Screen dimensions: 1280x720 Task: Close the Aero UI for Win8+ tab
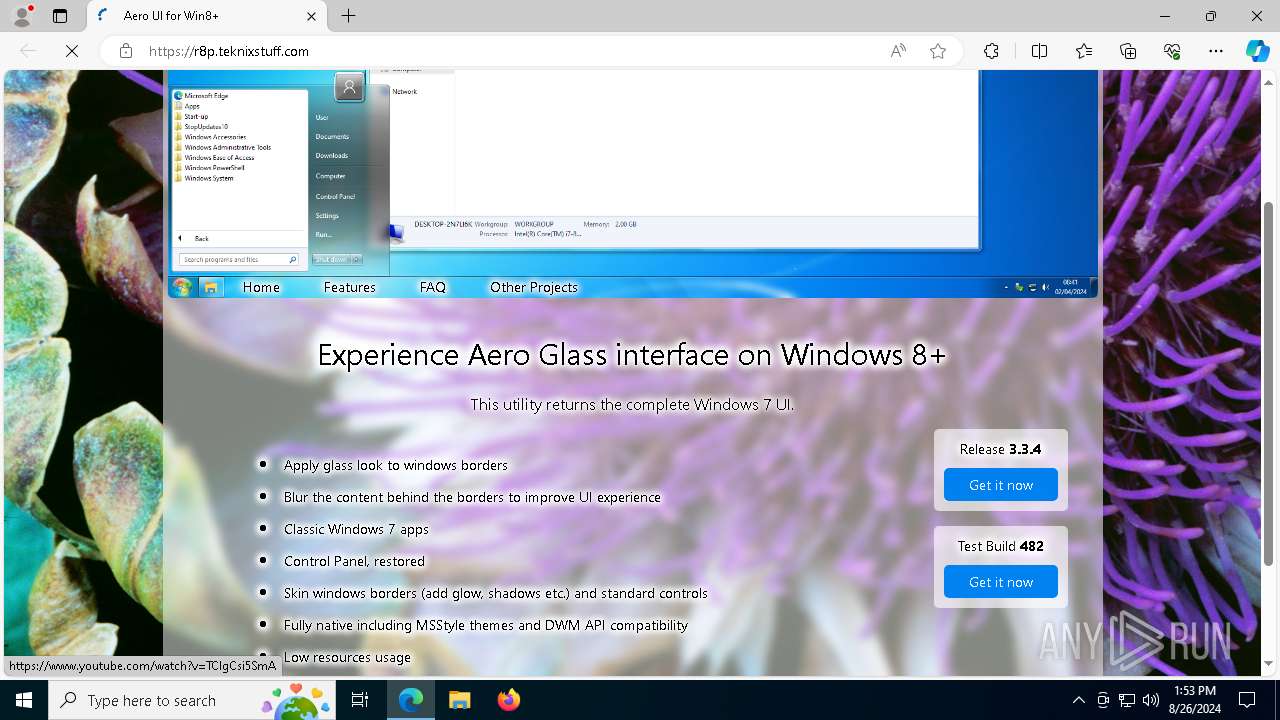[x=311, y=16]
